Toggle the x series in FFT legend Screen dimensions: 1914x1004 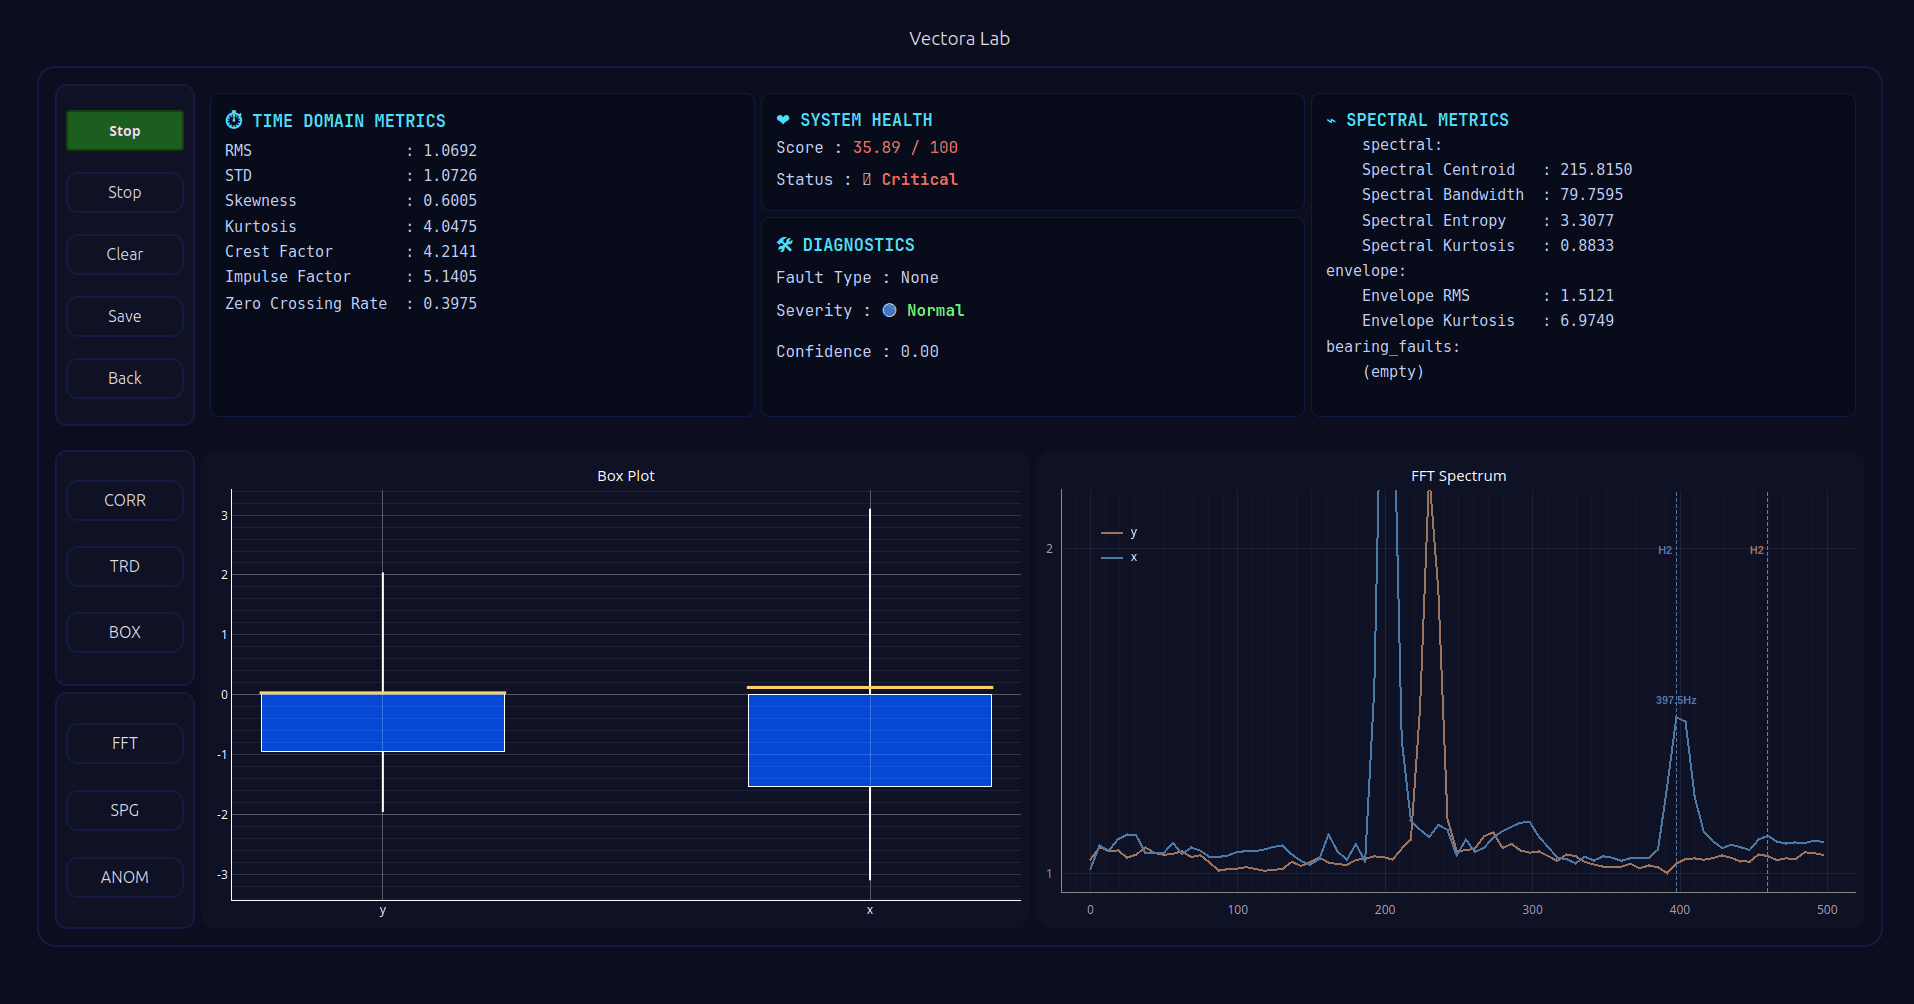point(1120,557)
